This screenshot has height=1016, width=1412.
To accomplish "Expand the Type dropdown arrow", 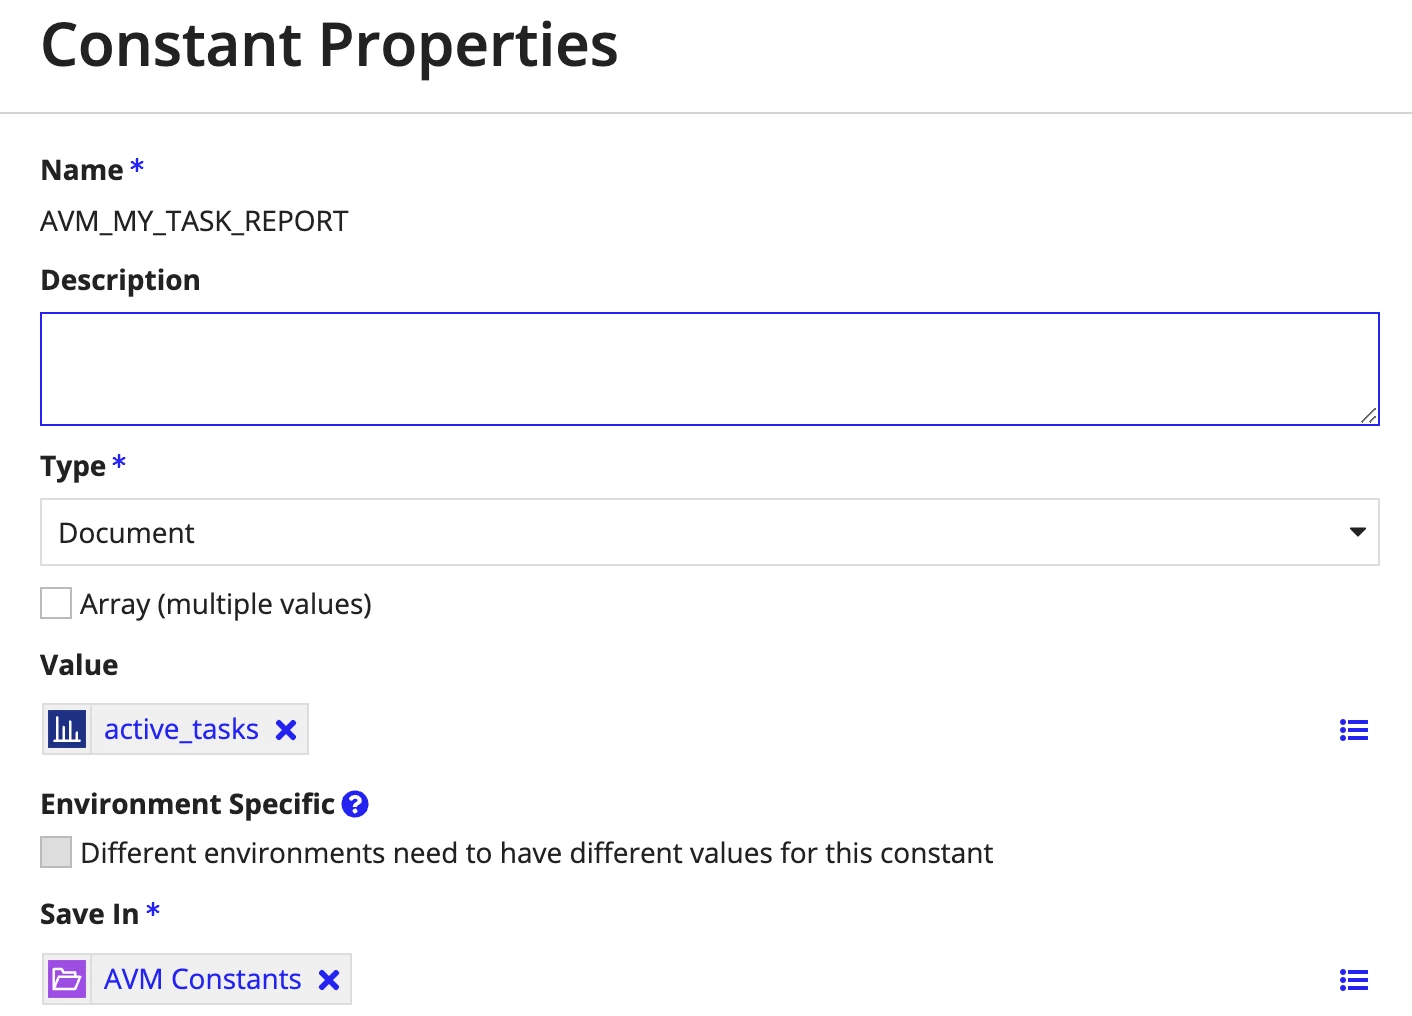I will click(1357, 532).
